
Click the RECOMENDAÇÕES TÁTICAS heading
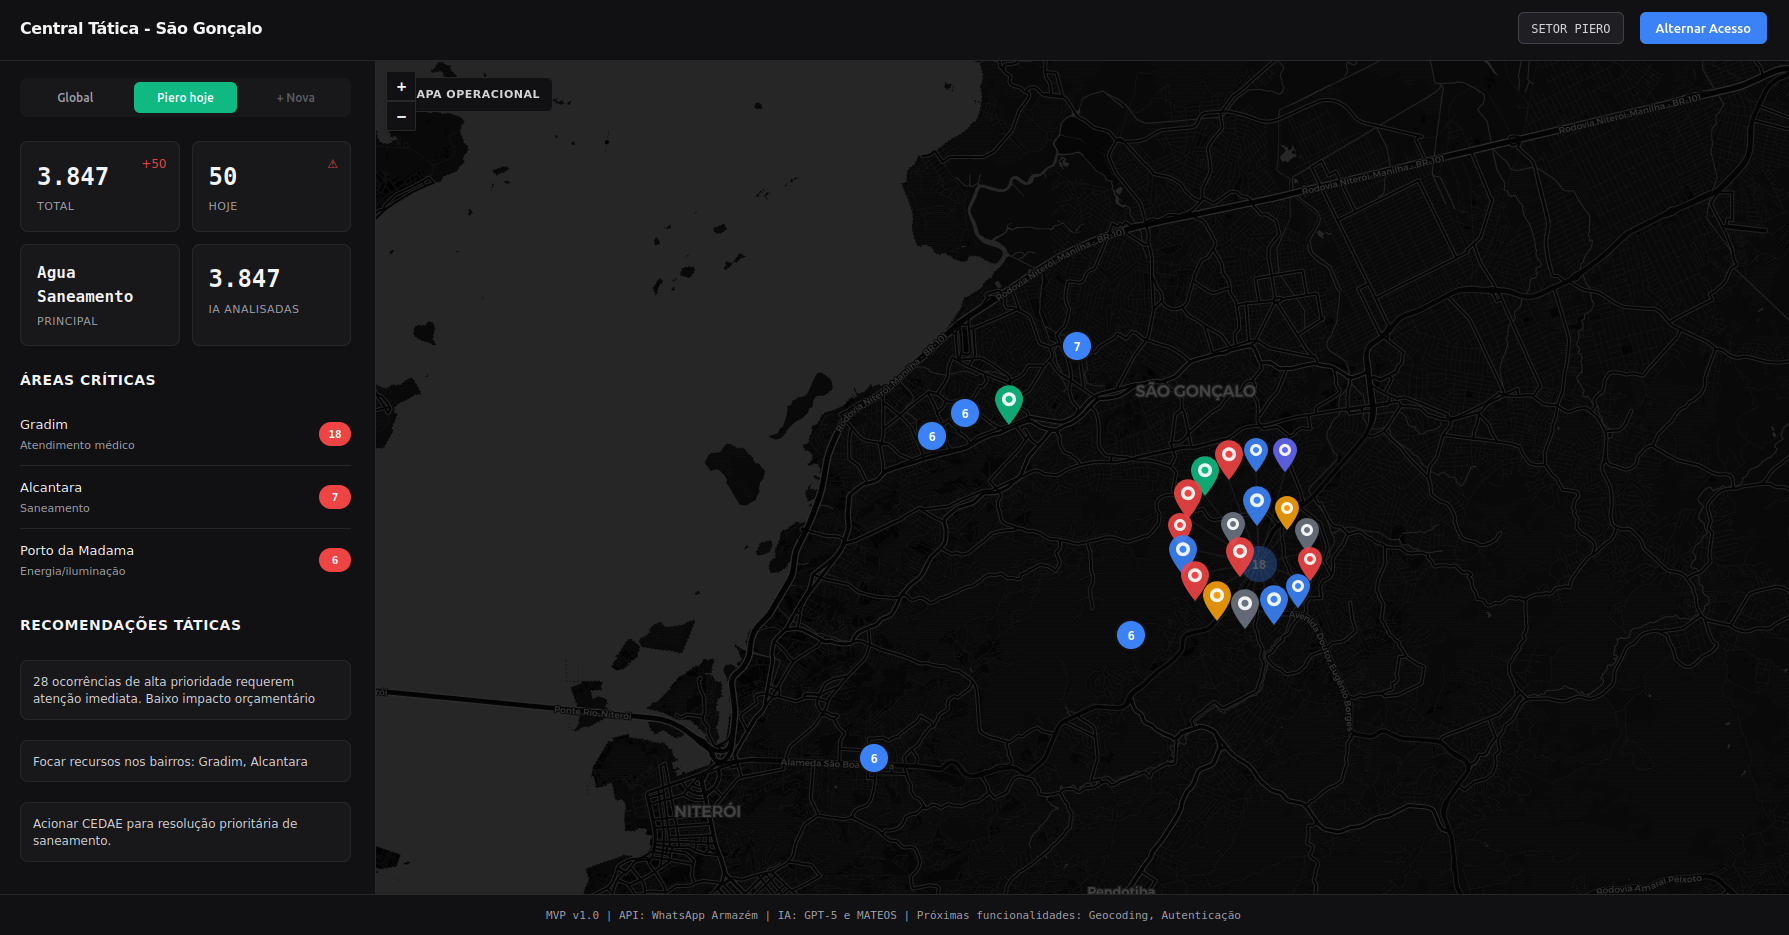click(130, 625)
